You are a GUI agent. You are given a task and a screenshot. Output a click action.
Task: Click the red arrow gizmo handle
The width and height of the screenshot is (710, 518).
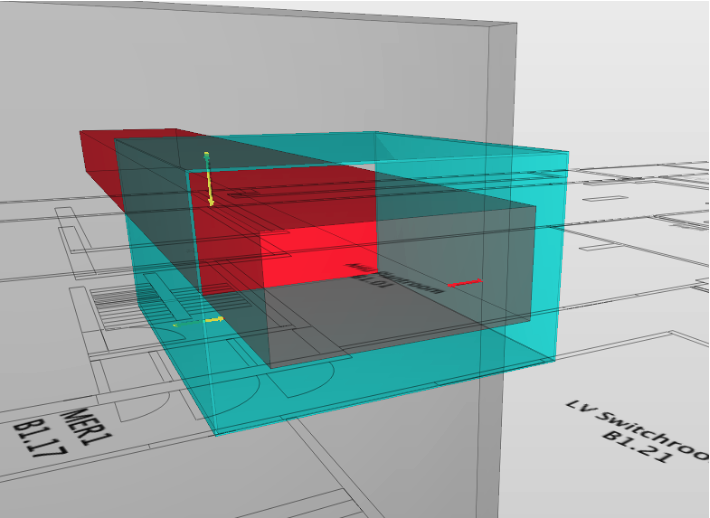click(465, 284)
